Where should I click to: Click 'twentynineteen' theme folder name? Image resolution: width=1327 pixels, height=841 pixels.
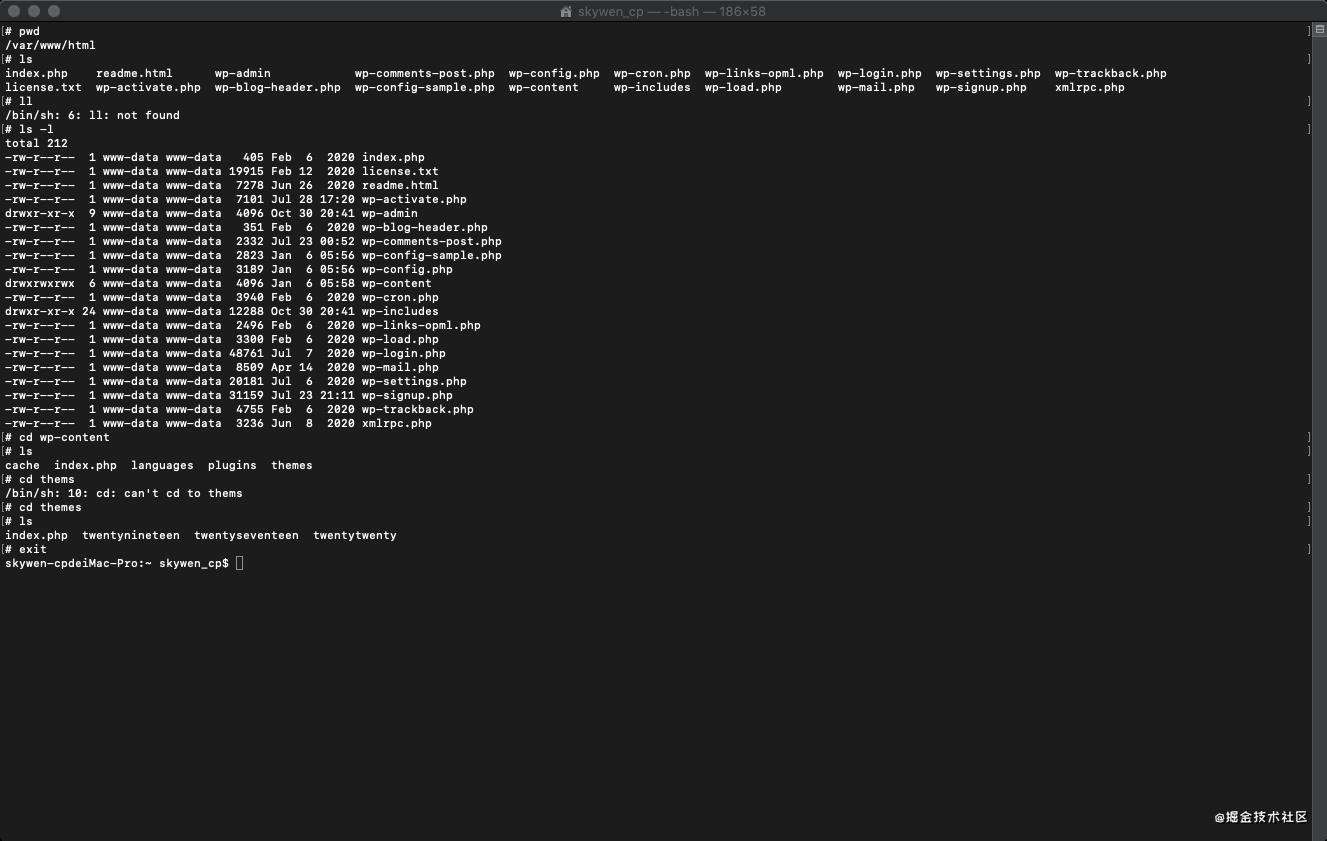coord(131,535)
